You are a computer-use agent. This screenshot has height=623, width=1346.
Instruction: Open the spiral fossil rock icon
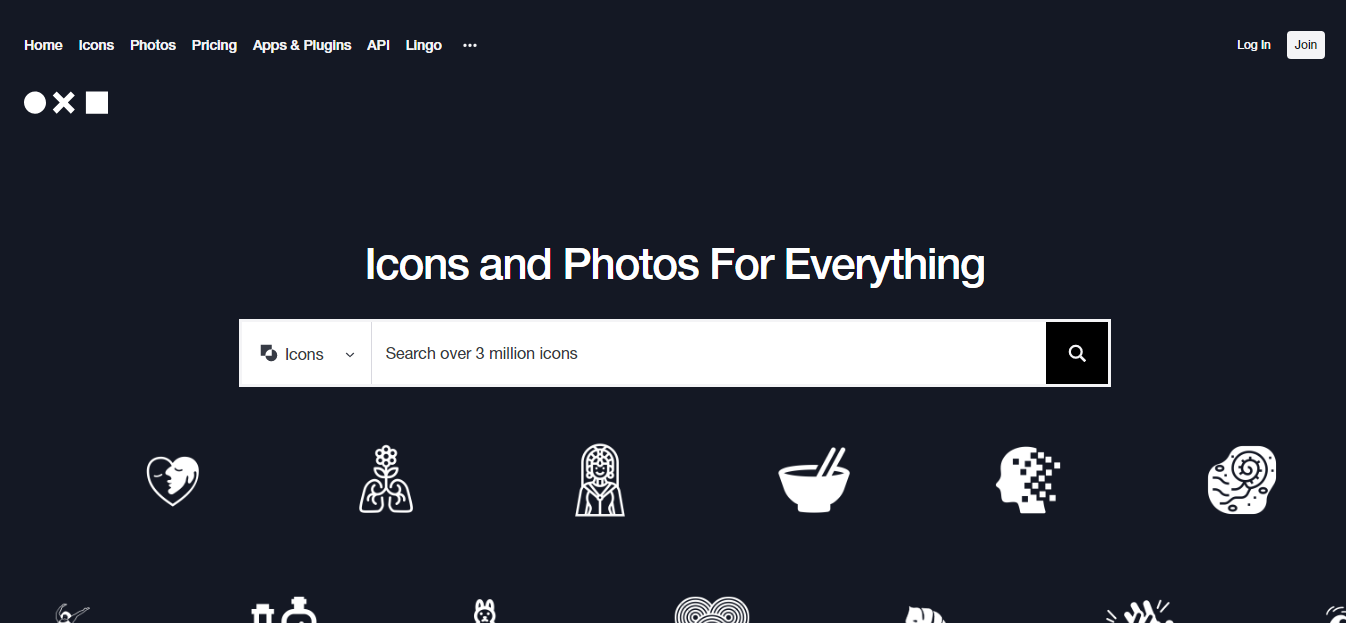[x=1242, y=480]
